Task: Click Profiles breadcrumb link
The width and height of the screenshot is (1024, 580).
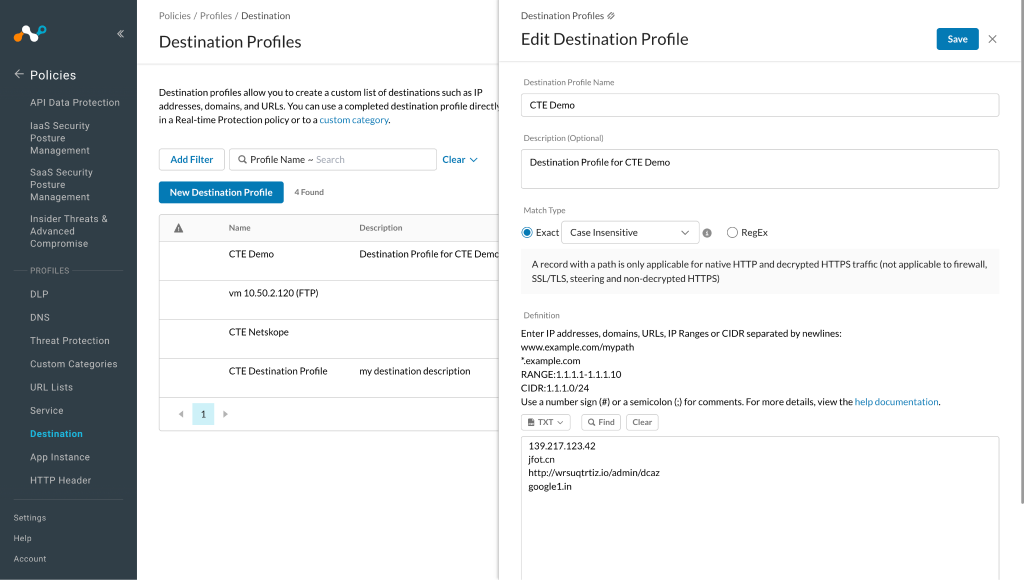Action: pos(216,16)
